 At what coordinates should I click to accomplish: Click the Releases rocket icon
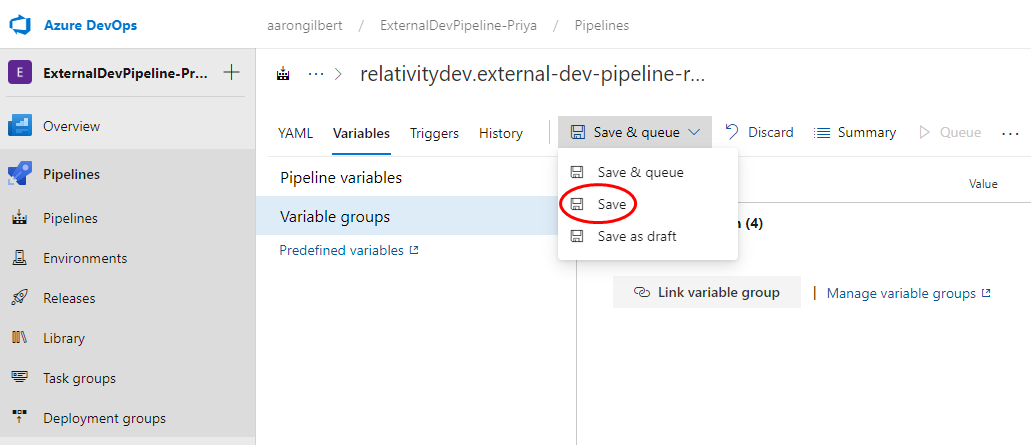pyautogui.click(x=20, y=298)
